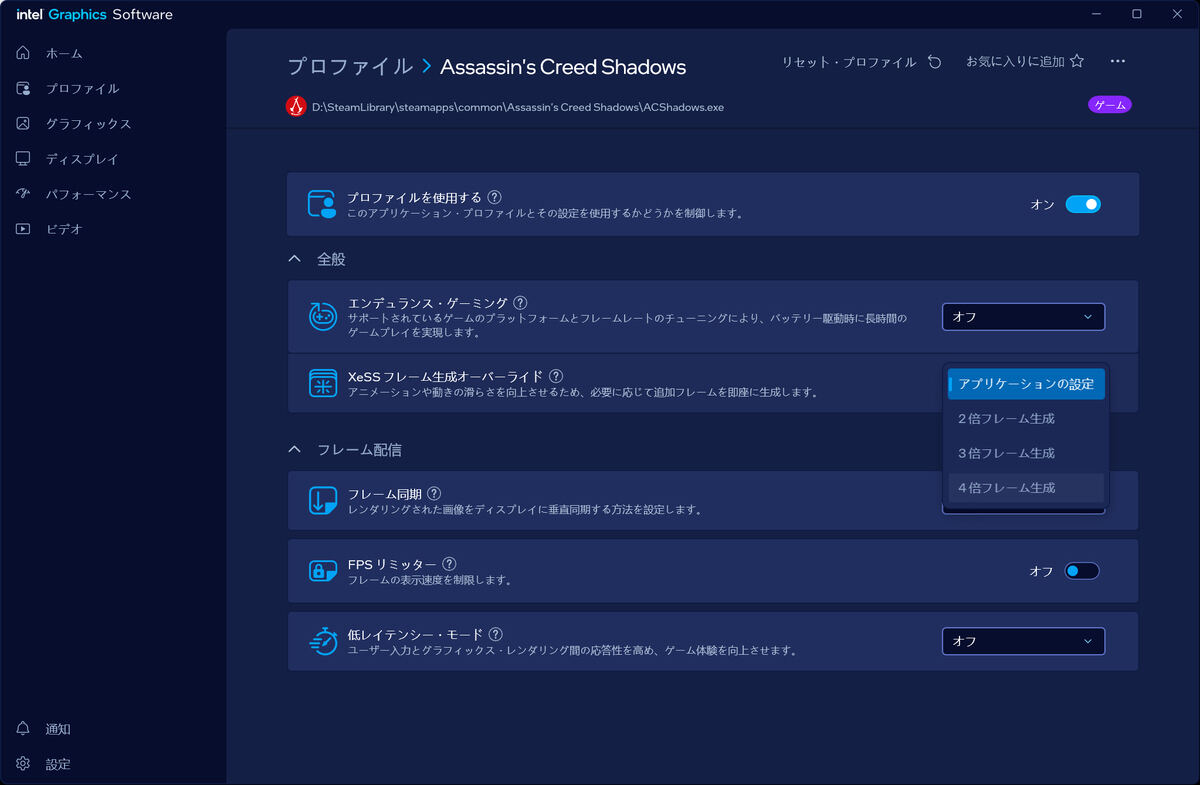Open the パフォーマンス performance page
The height and width of the screenshot is (785, 1200).
point(88,194)
